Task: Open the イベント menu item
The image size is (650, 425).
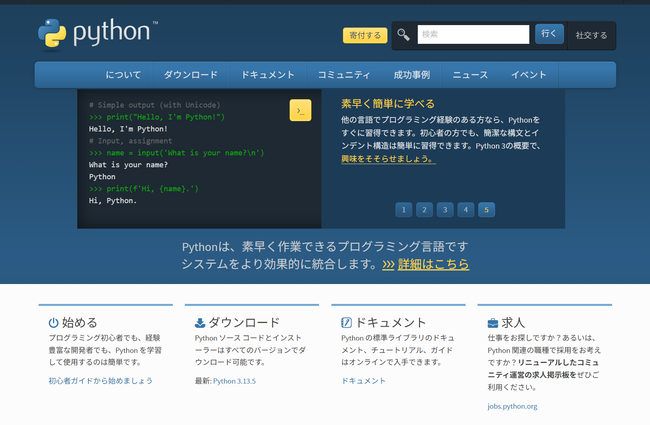Action: [x=529, y=75]
